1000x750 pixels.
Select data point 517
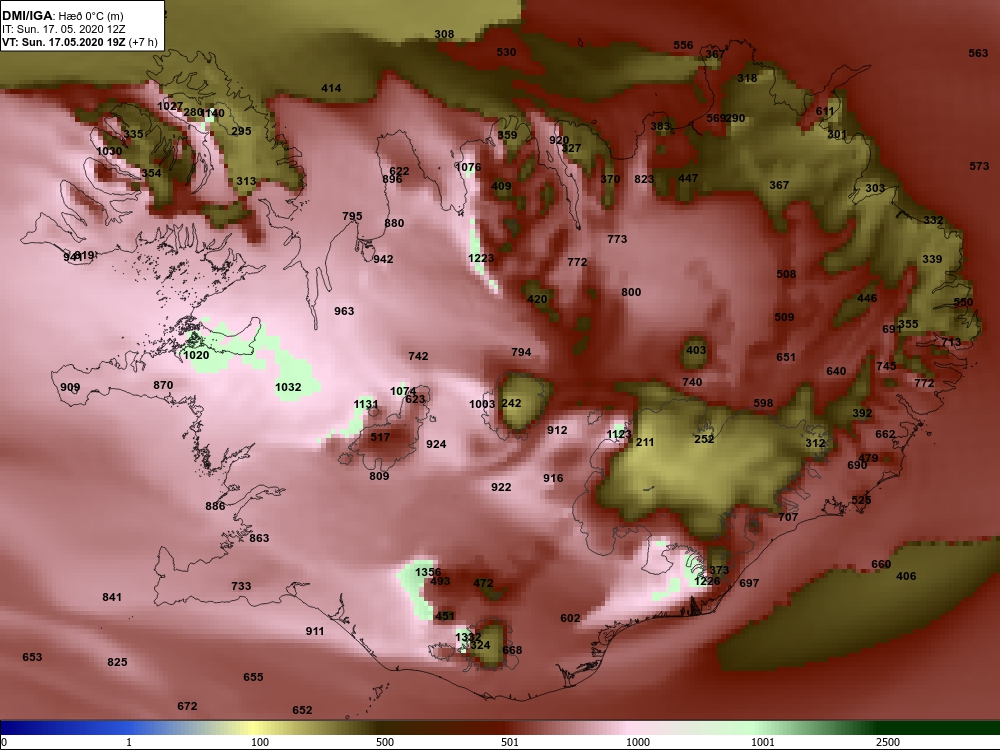click(x=380, y=438)
